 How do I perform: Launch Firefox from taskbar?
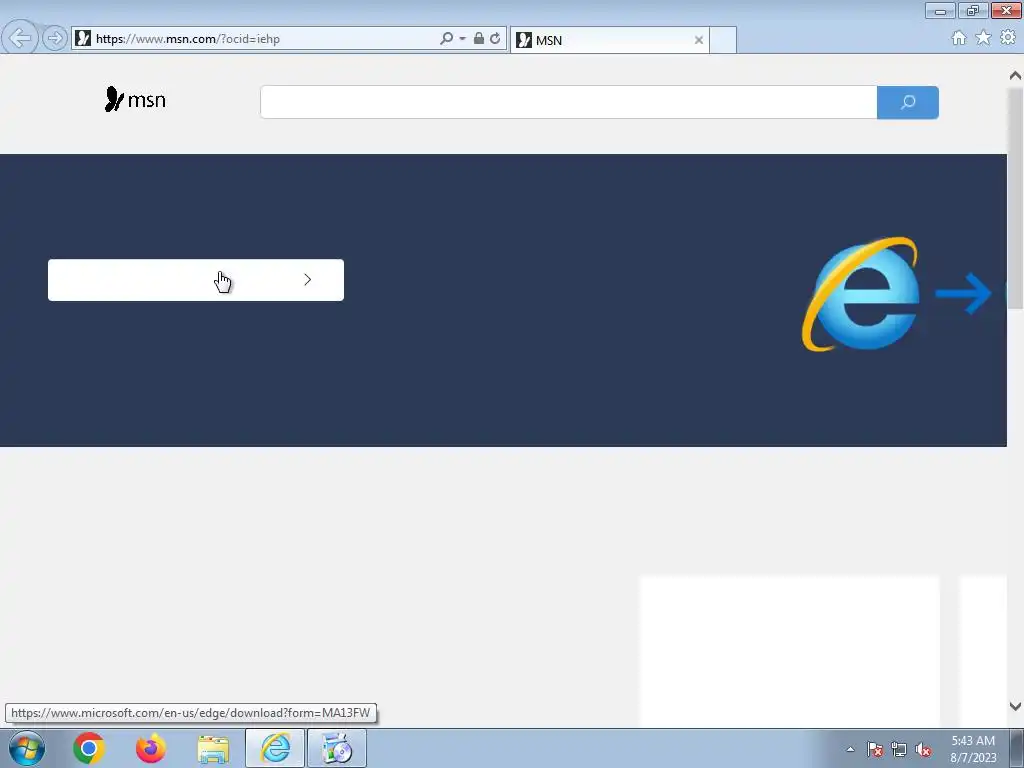coord(151,748)
